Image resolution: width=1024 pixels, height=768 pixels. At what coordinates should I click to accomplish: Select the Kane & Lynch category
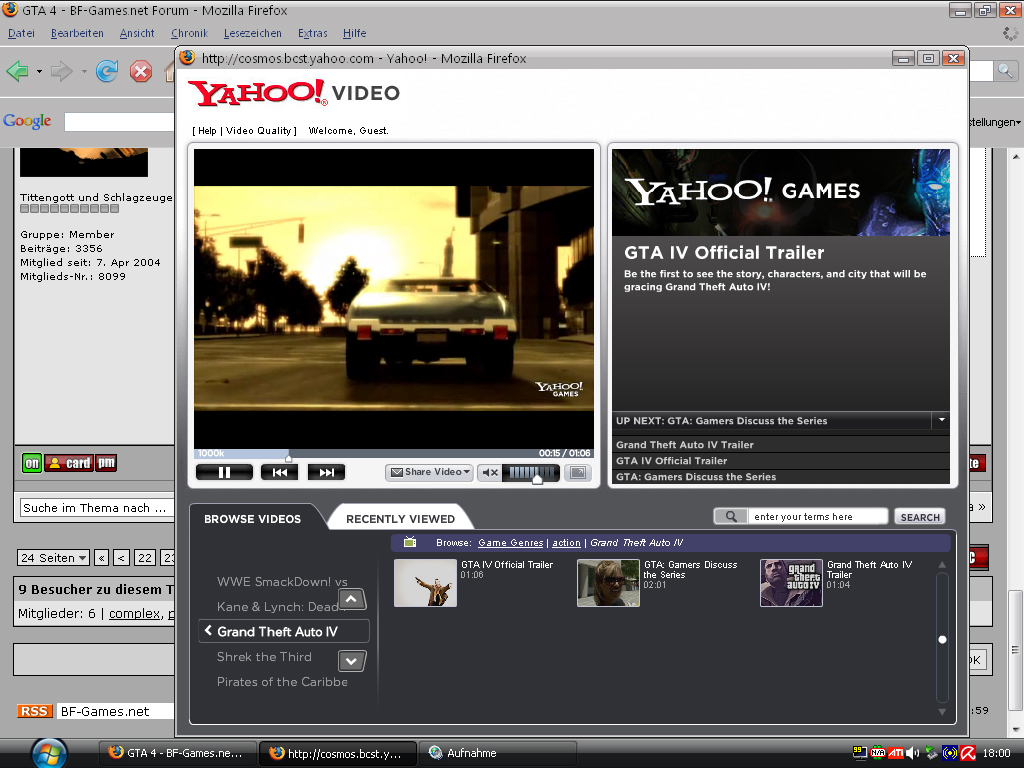(278, 607)
